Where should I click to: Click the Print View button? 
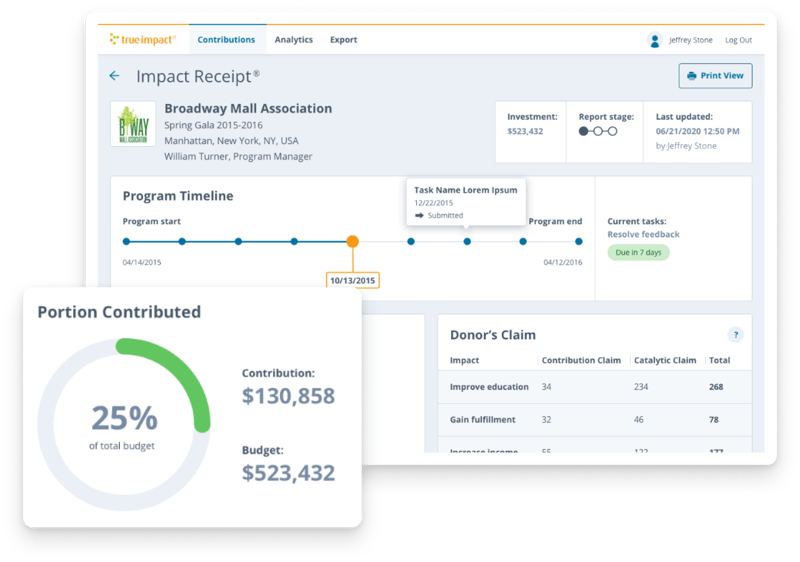(715, 75)
